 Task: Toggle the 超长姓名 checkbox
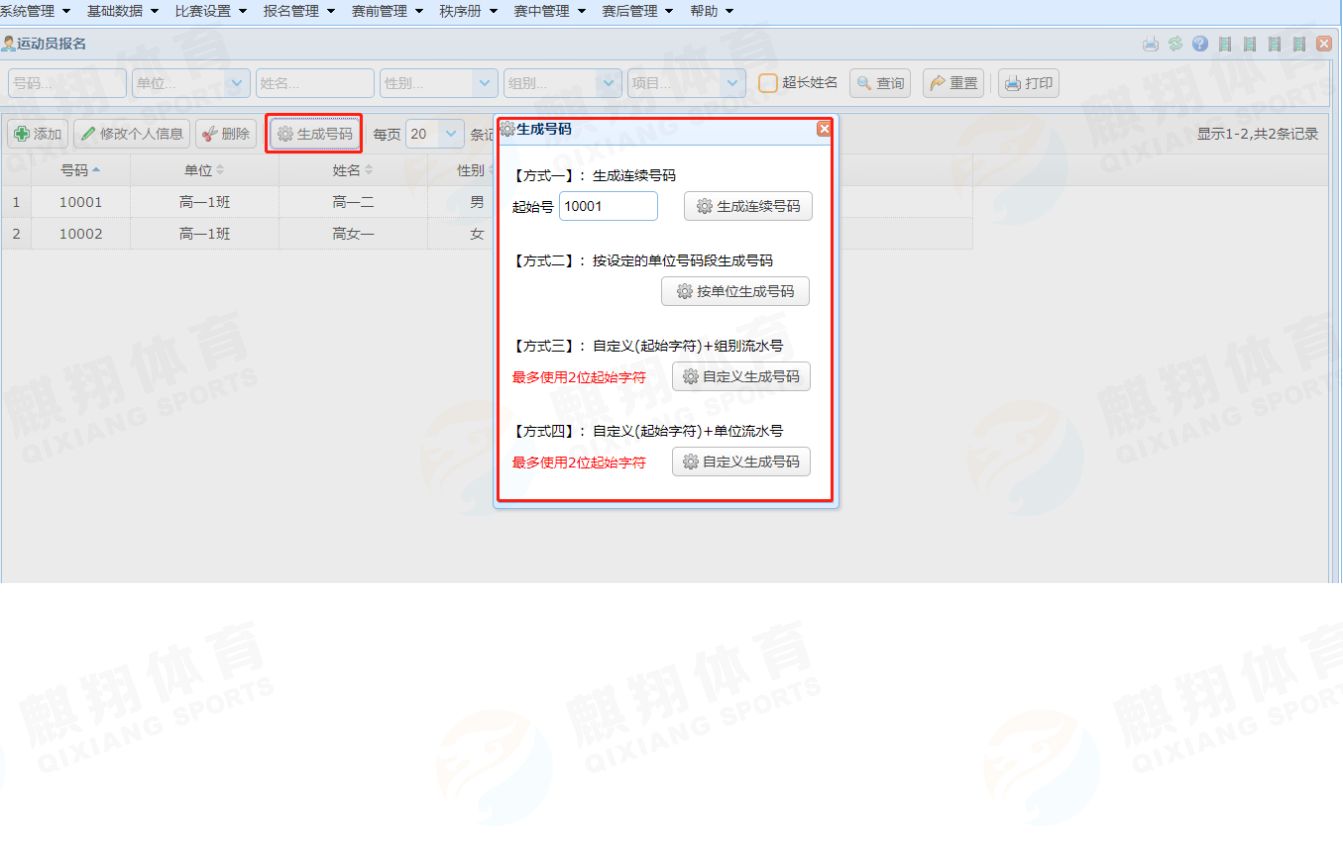pos(767,83)
